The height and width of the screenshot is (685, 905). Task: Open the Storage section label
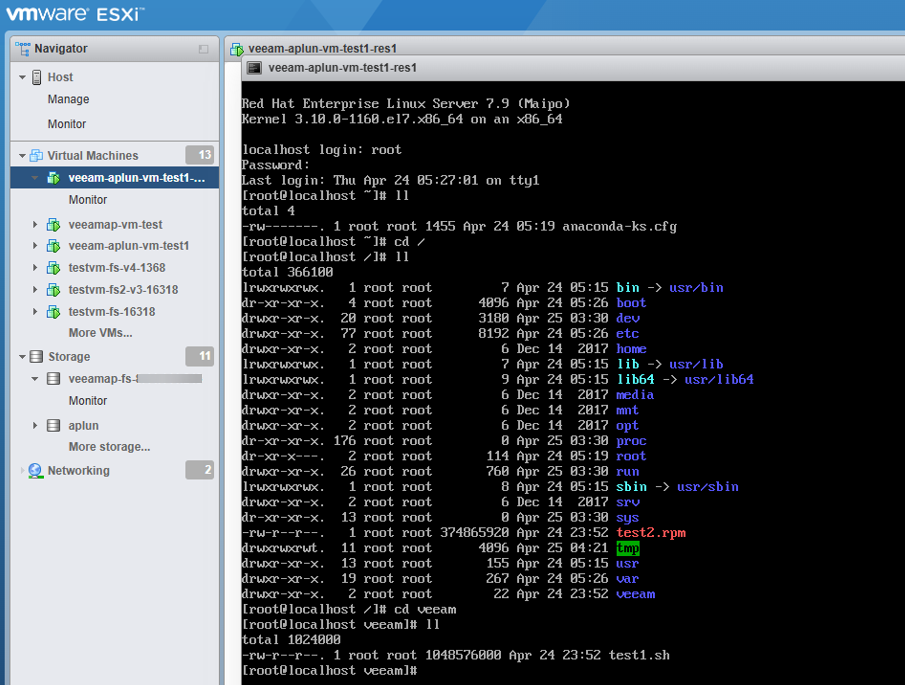69,357
